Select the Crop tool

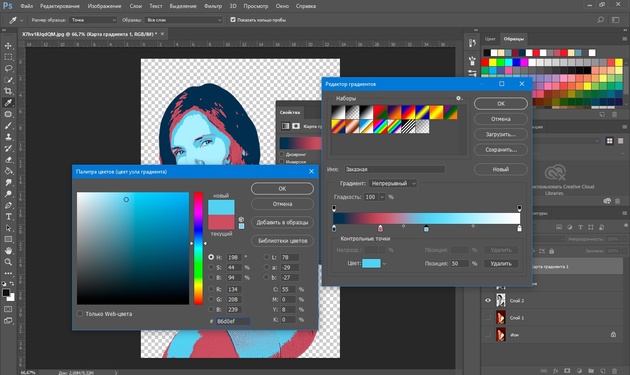8,91
